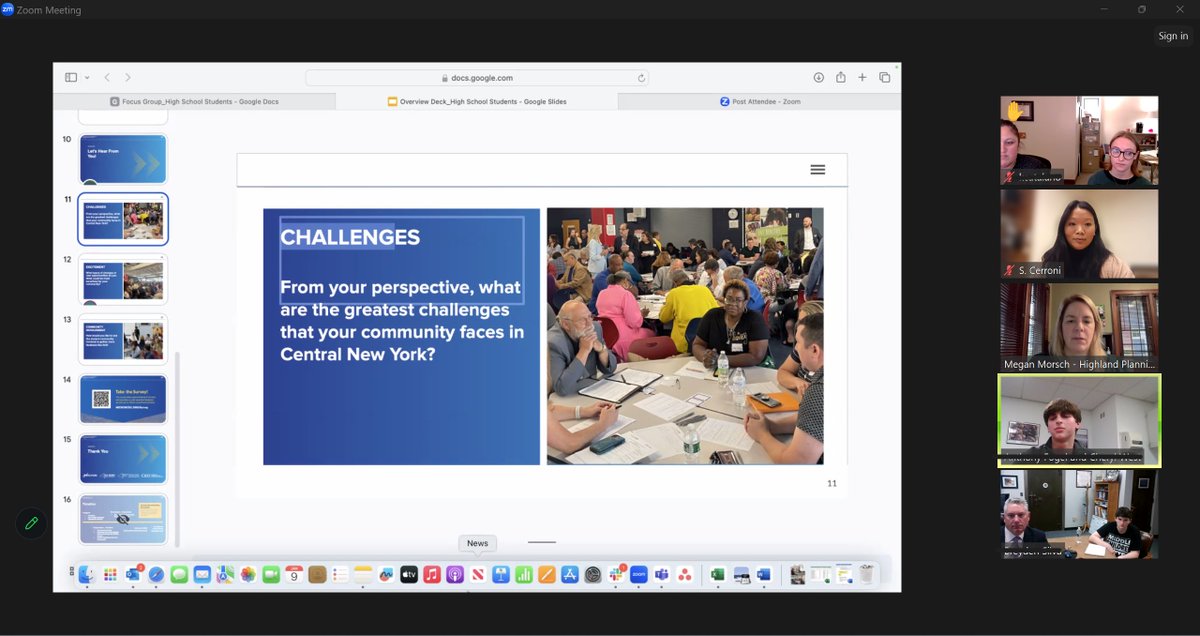Open the sidebar options dropdown arrow
The image size is (1200, 636).
click(x=87, y=77)
